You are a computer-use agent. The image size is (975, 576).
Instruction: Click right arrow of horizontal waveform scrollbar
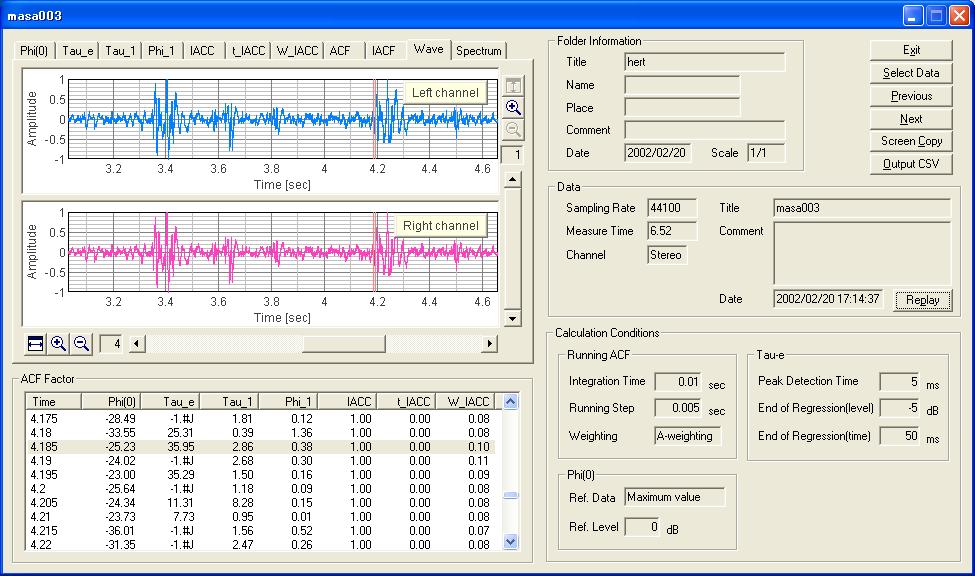490,344
